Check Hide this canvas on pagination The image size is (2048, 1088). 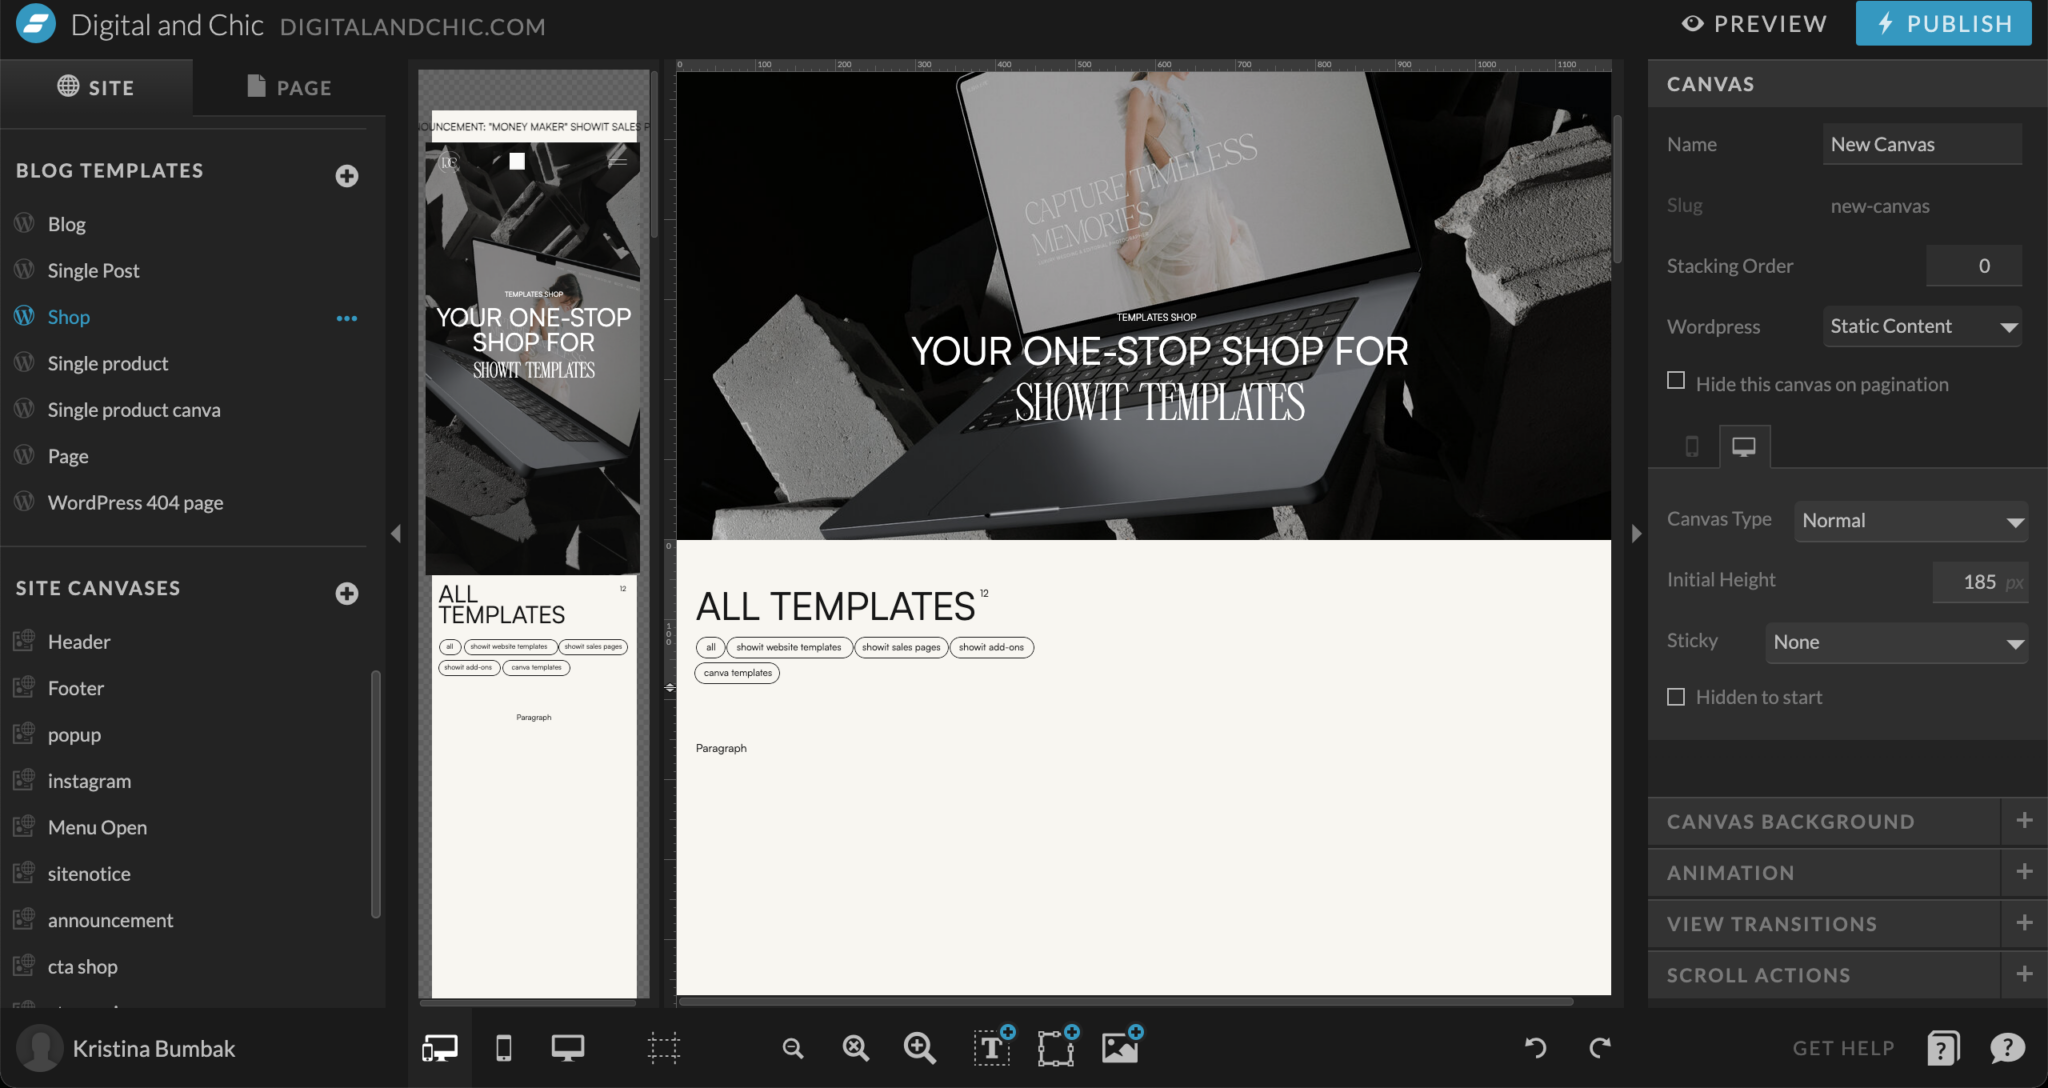click(1676, 380)
